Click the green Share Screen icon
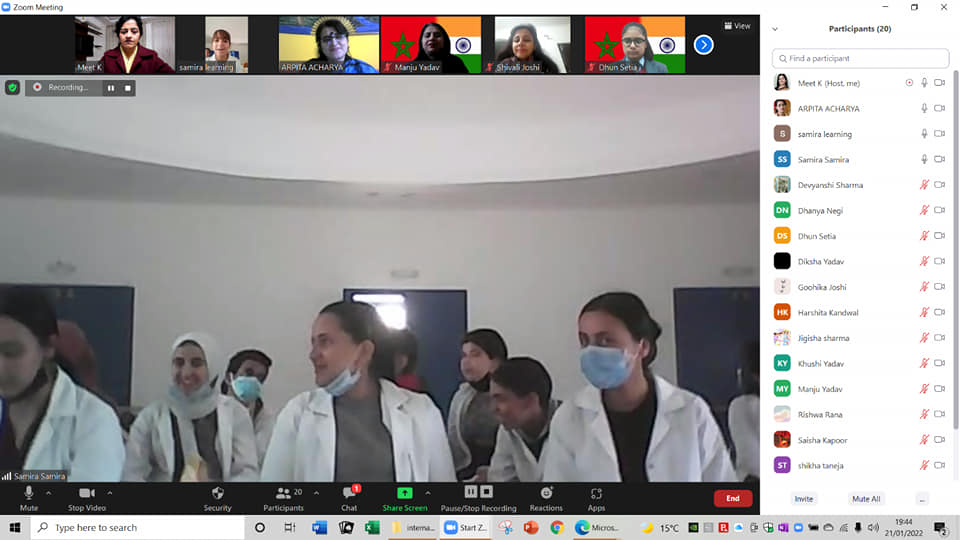Viewport: 960px width, 540px height. pyautogui.click(x=404, y=493)
